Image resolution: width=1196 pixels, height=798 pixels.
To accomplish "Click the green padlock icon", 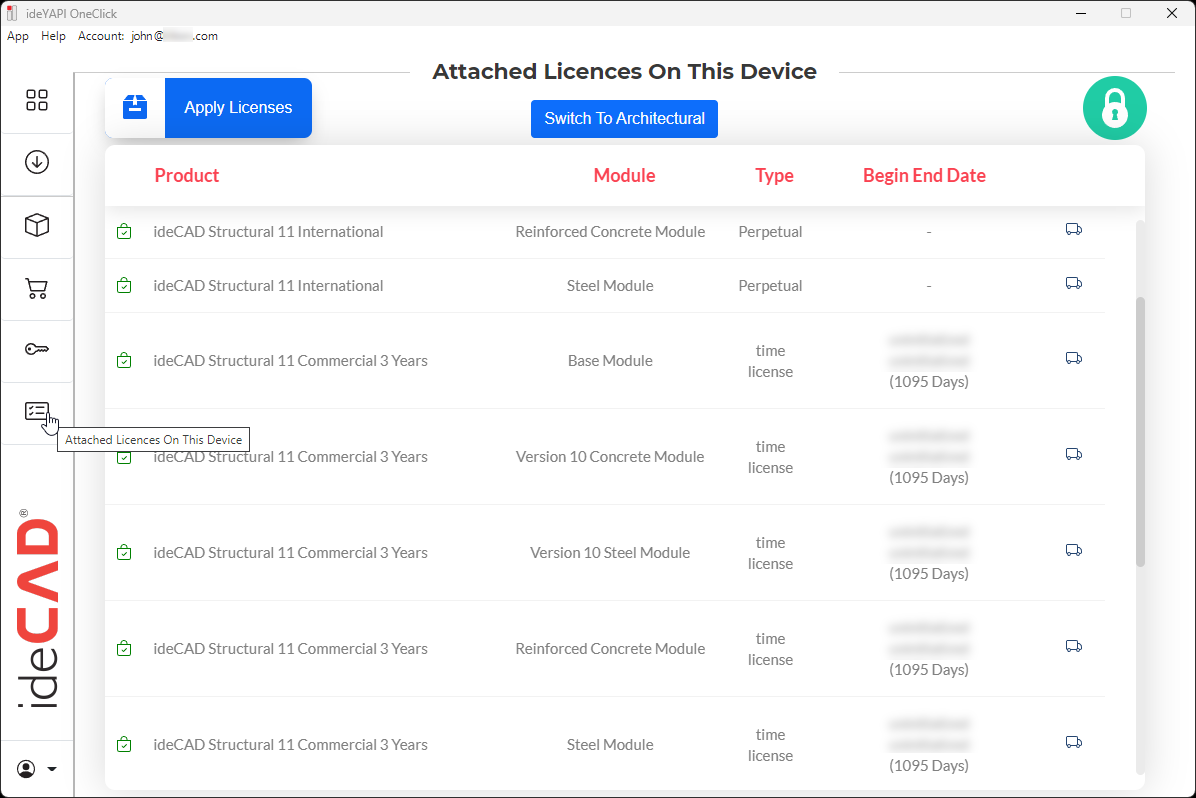I will pyautogui.click(x=1114, y=108).
